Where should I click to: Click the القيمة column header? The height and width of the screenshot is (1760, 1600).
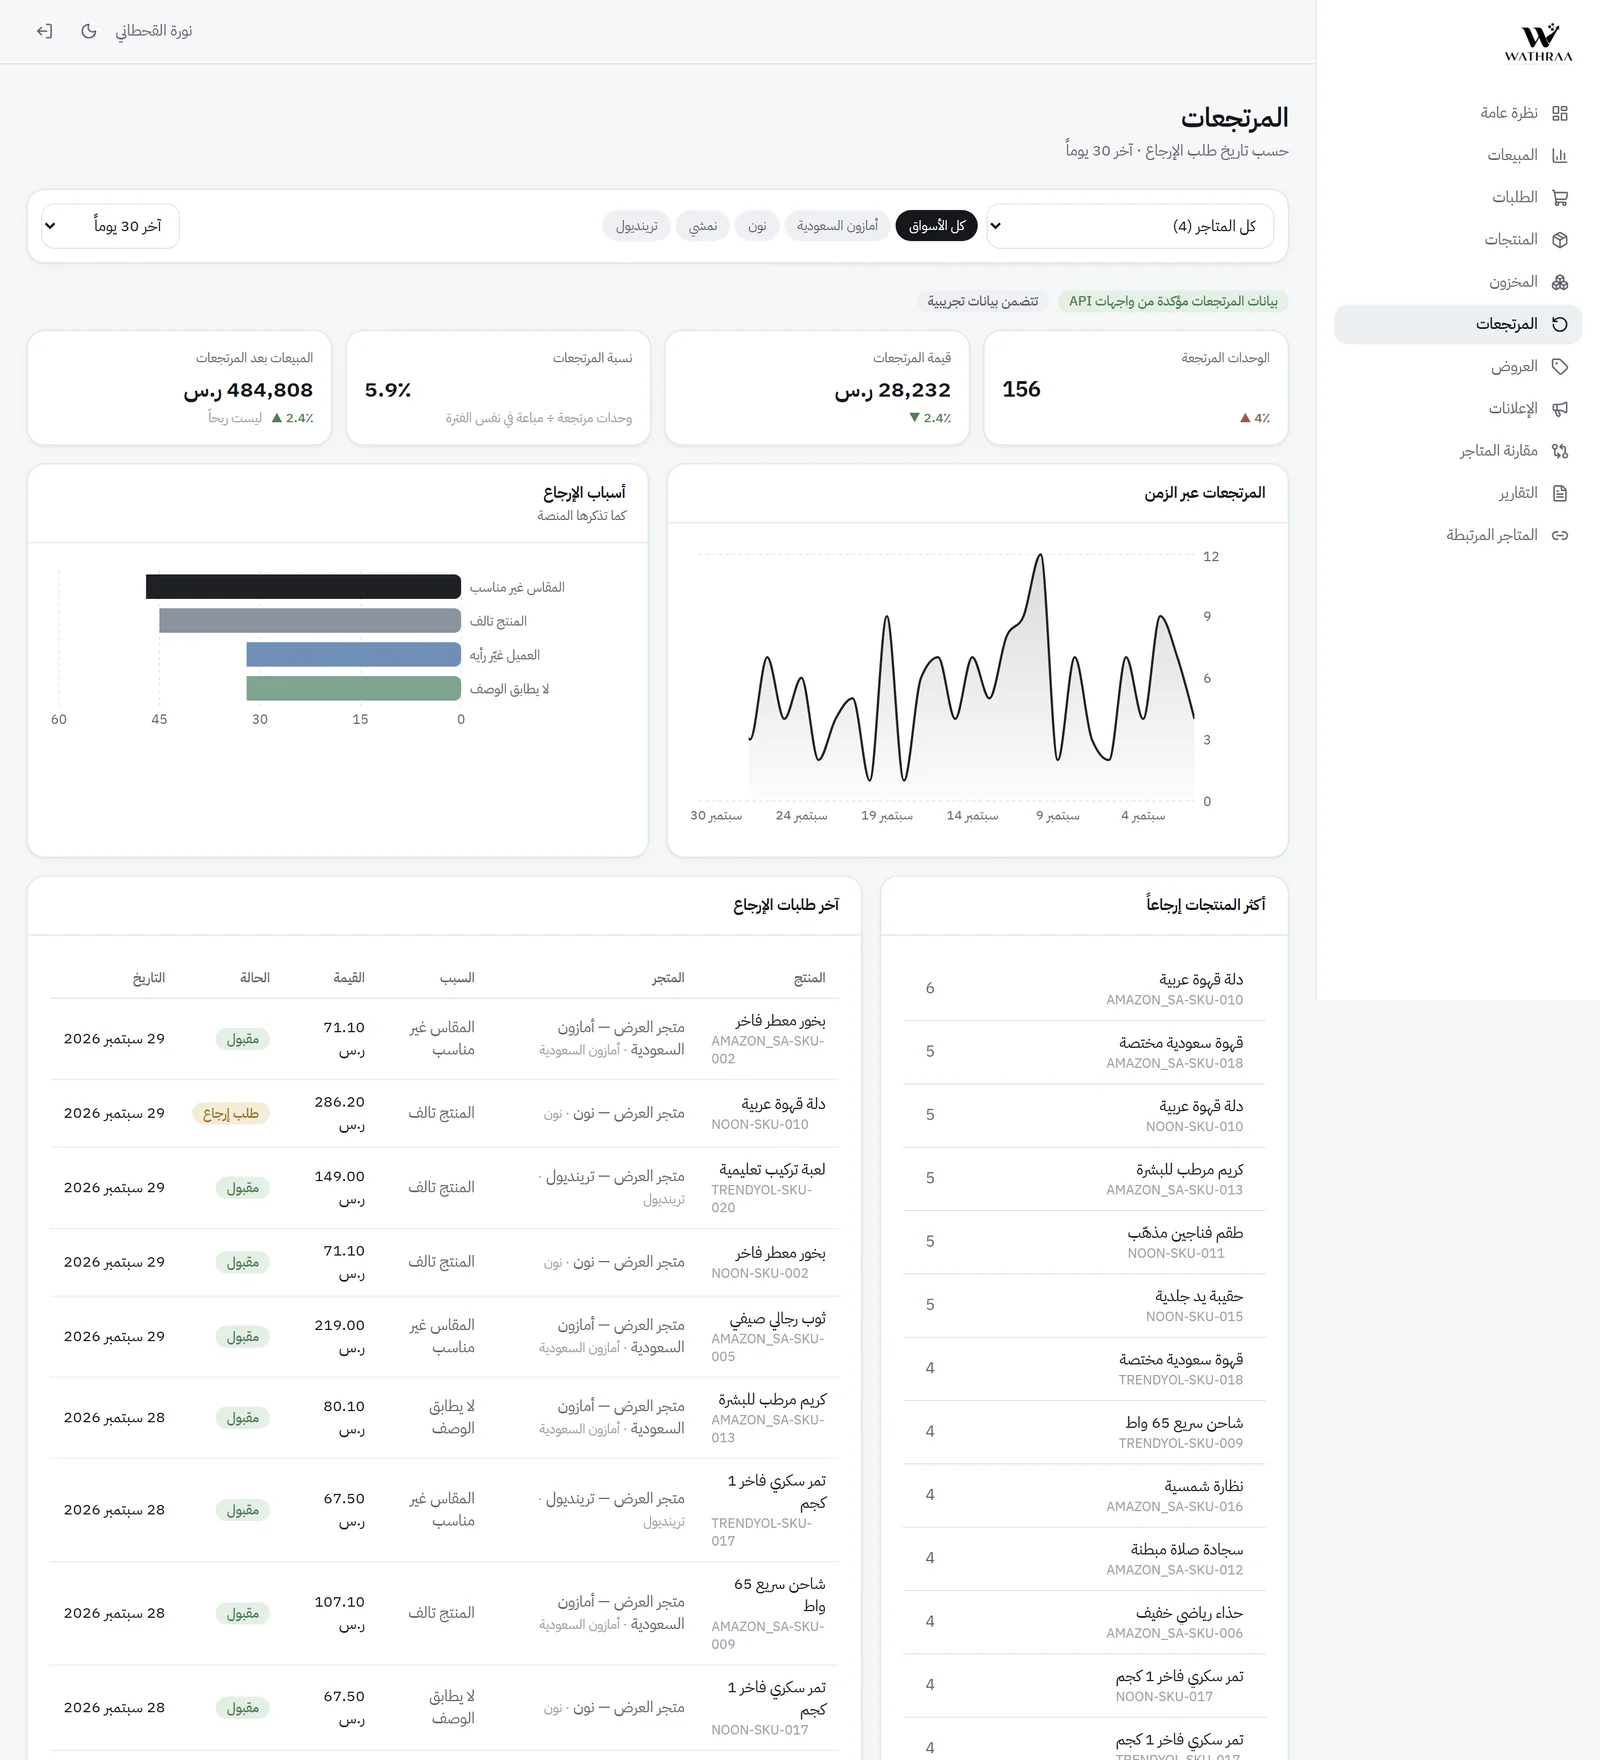pyautogui.click(x=349, y=978)
